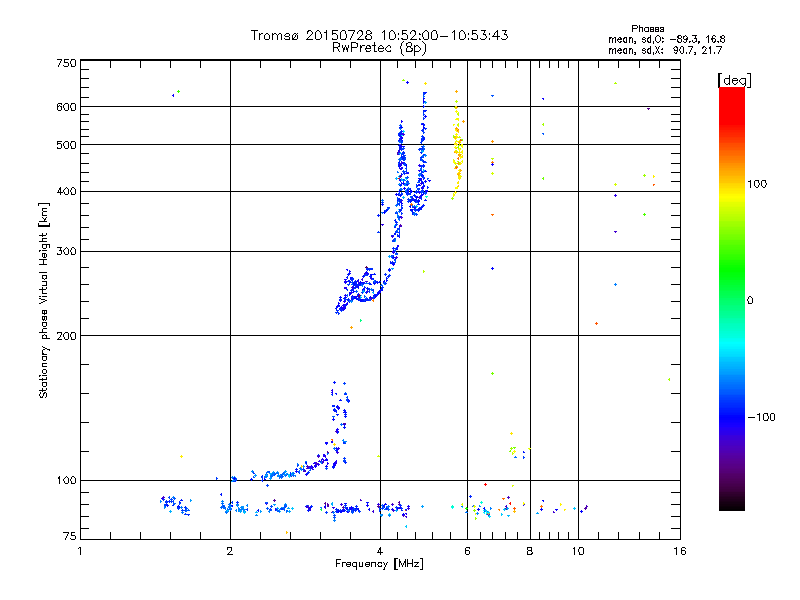Screen dimensions: 800x600
Task: Click the x-axis tick label '10'
Action: 578,551
